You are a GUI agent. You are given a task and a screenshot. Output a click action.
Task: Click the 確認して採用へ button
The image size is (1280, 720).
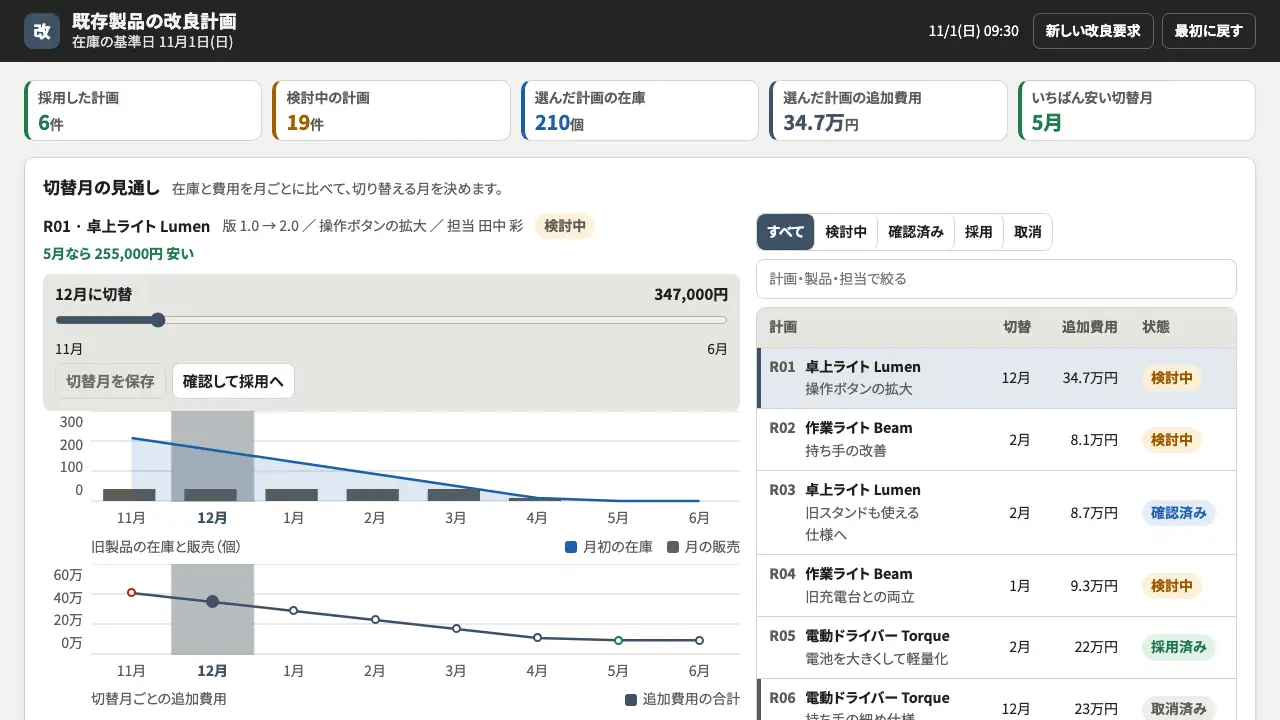[x=233, y=381]
